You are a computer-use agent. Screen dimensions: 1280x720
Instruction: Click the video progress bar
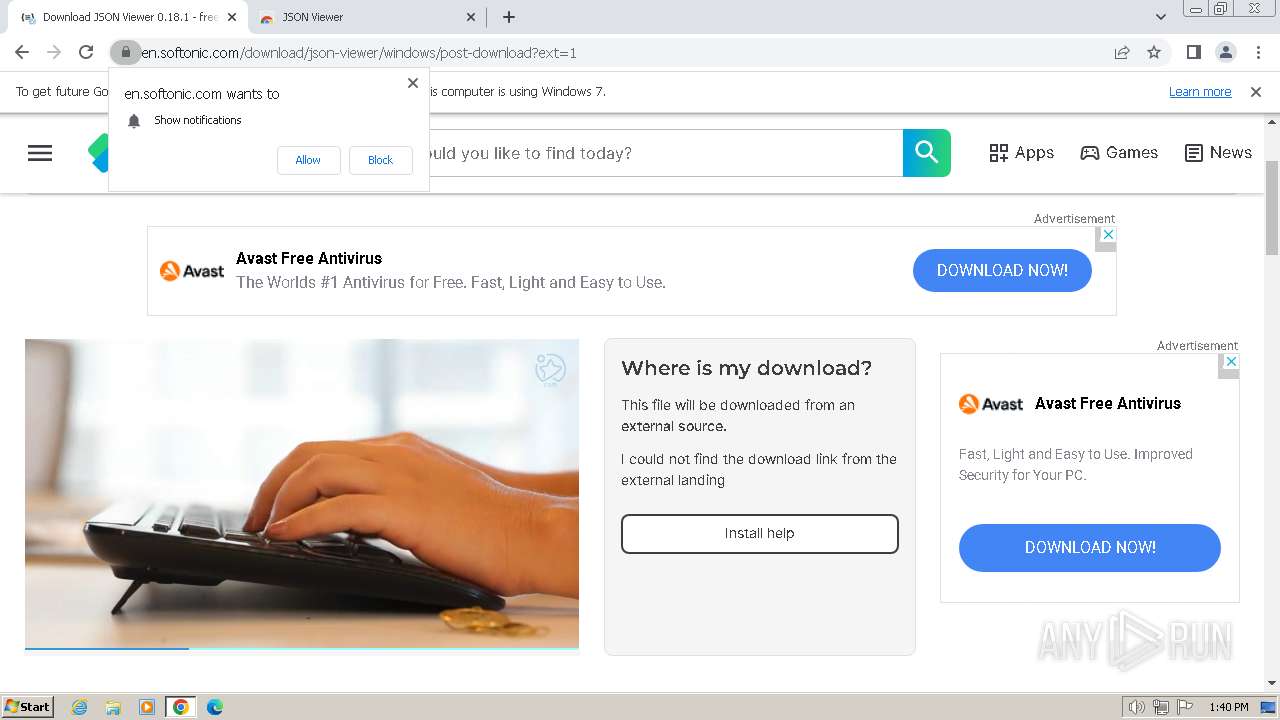tap(302, 649)
